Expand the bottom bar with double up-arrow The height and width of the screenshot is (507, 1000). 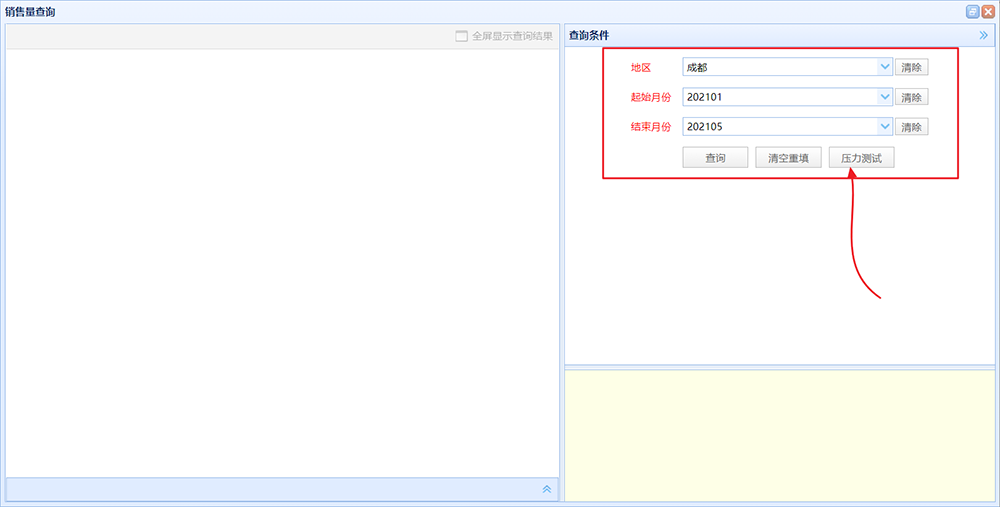tap(547, 489)
